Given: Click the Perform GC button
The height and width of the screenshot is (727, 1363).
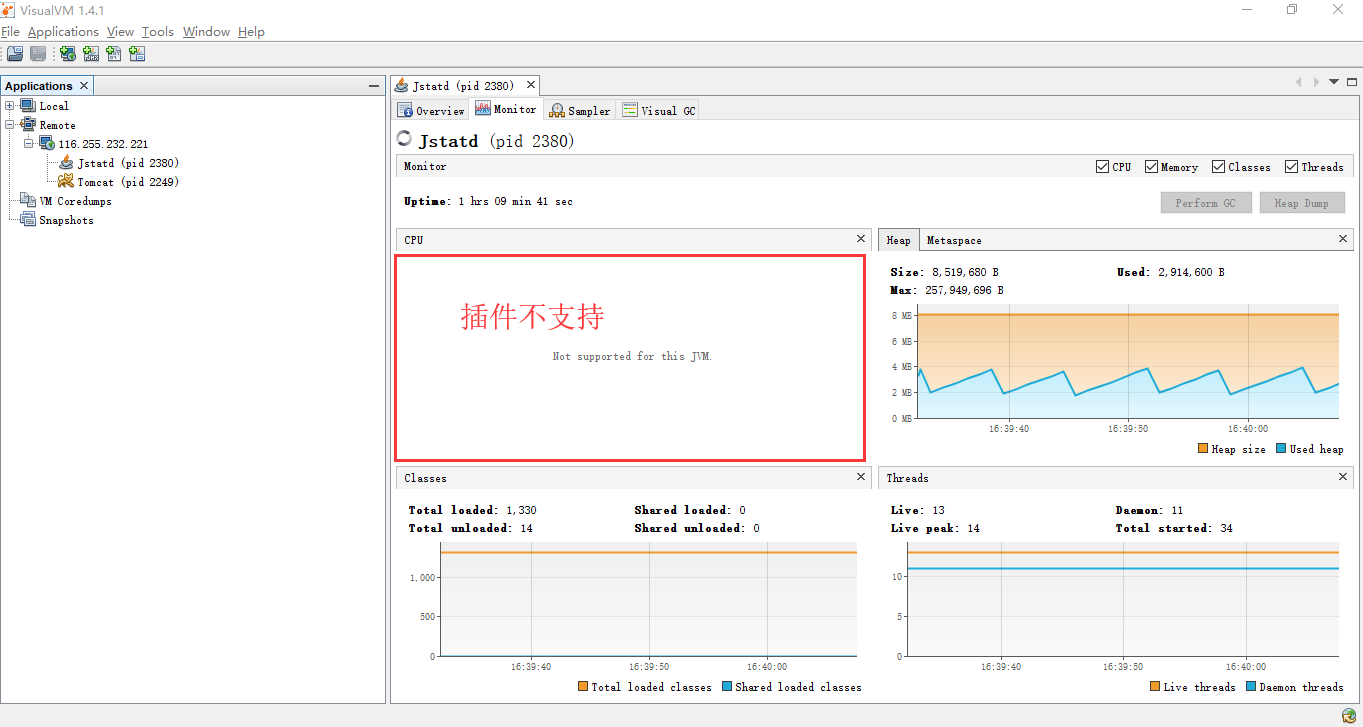Looking at the screenshot, I should (1205, 203).
